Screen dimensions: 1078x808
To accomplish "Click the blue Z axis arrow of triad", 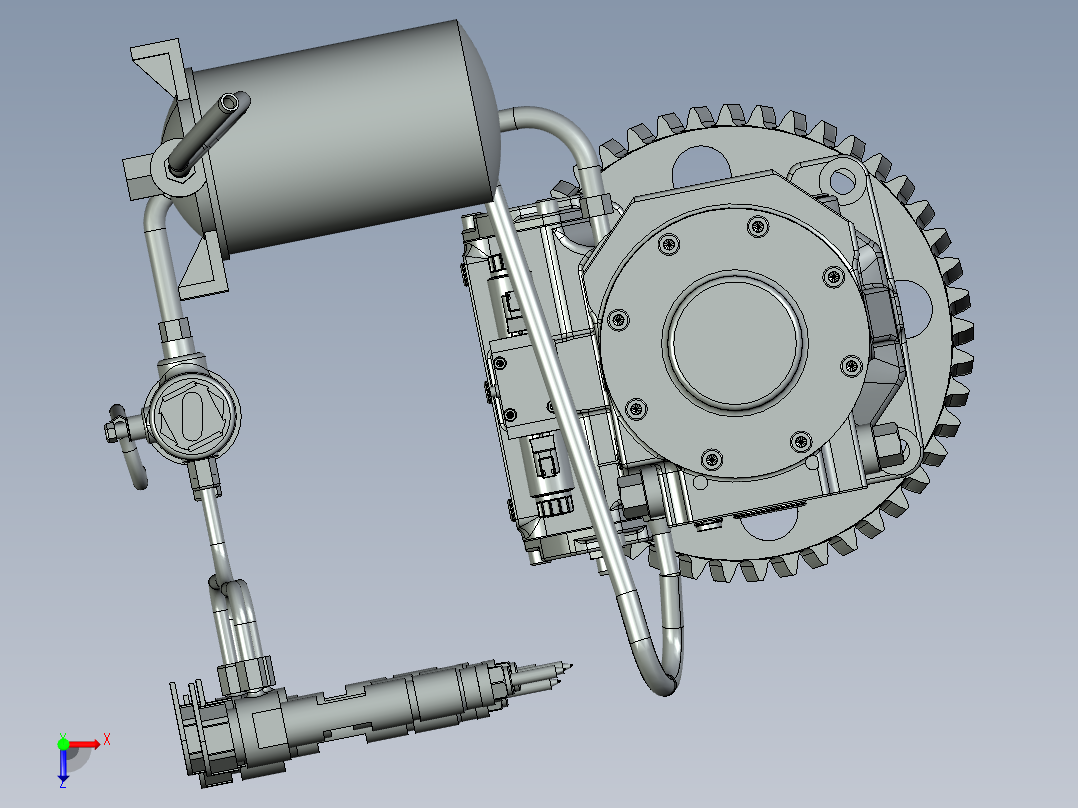I will pos(63,766).
